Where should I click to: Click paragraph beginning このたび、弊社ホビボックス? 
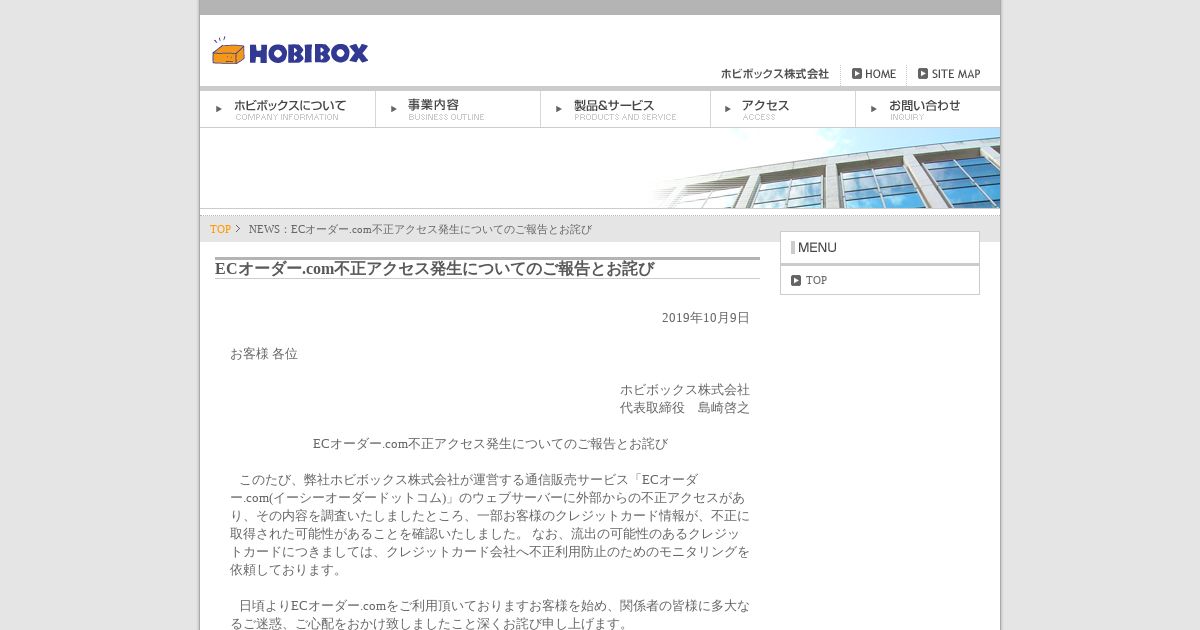490,525
